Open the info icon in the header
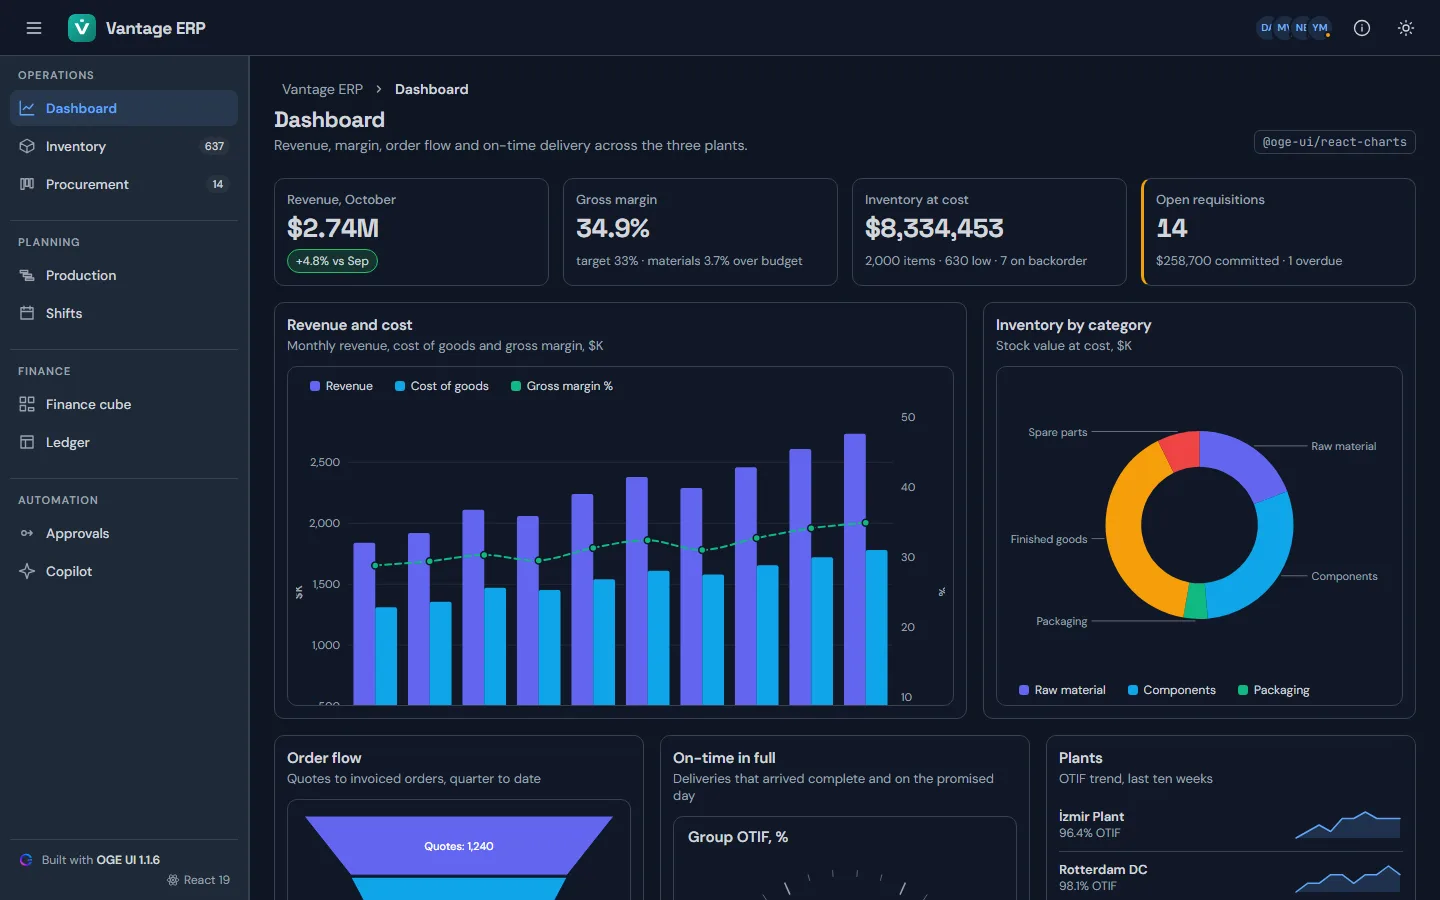Viewport: 1440px width, 900px height. pos(1362,28)
